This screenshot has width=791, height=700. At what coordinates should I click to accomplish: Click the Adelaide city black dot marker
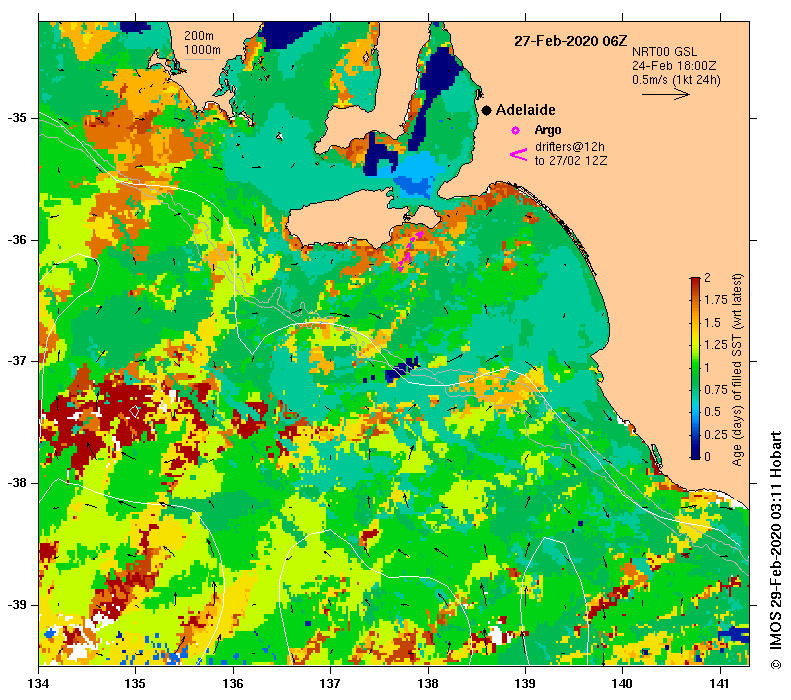[x=486, y=110]
